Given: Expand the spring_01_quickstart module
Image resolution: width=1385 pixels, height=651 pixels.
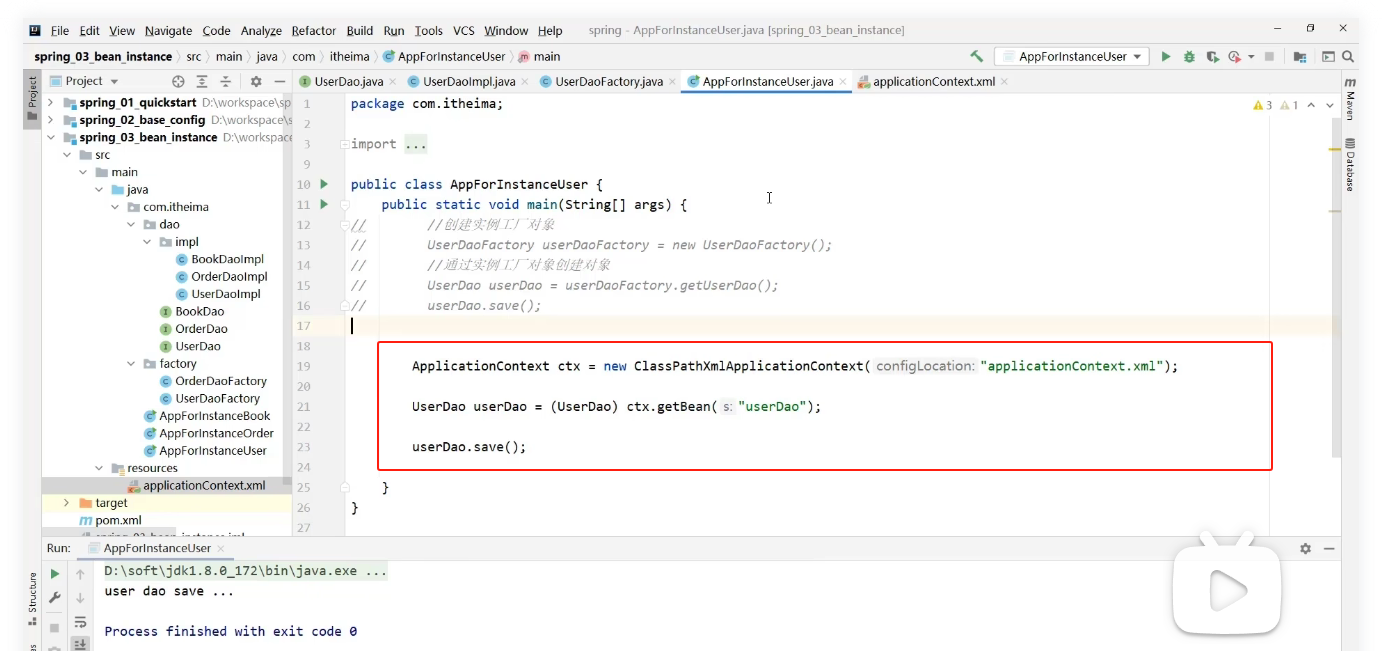Looking at the screenshot, I should (51, 103).
